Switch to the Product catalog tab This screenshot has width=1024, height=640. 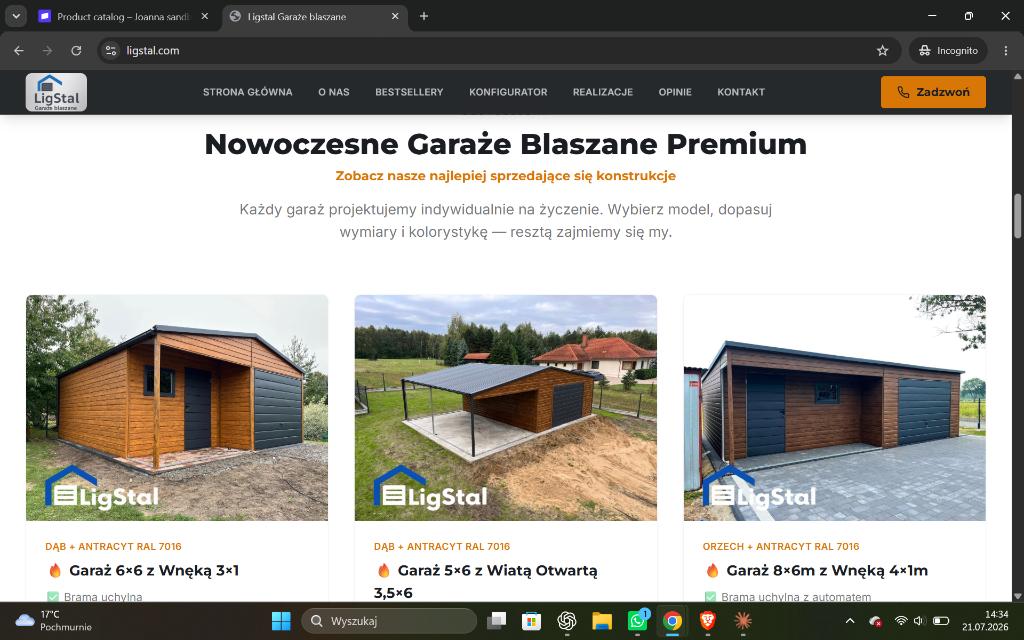click(123, 16)
